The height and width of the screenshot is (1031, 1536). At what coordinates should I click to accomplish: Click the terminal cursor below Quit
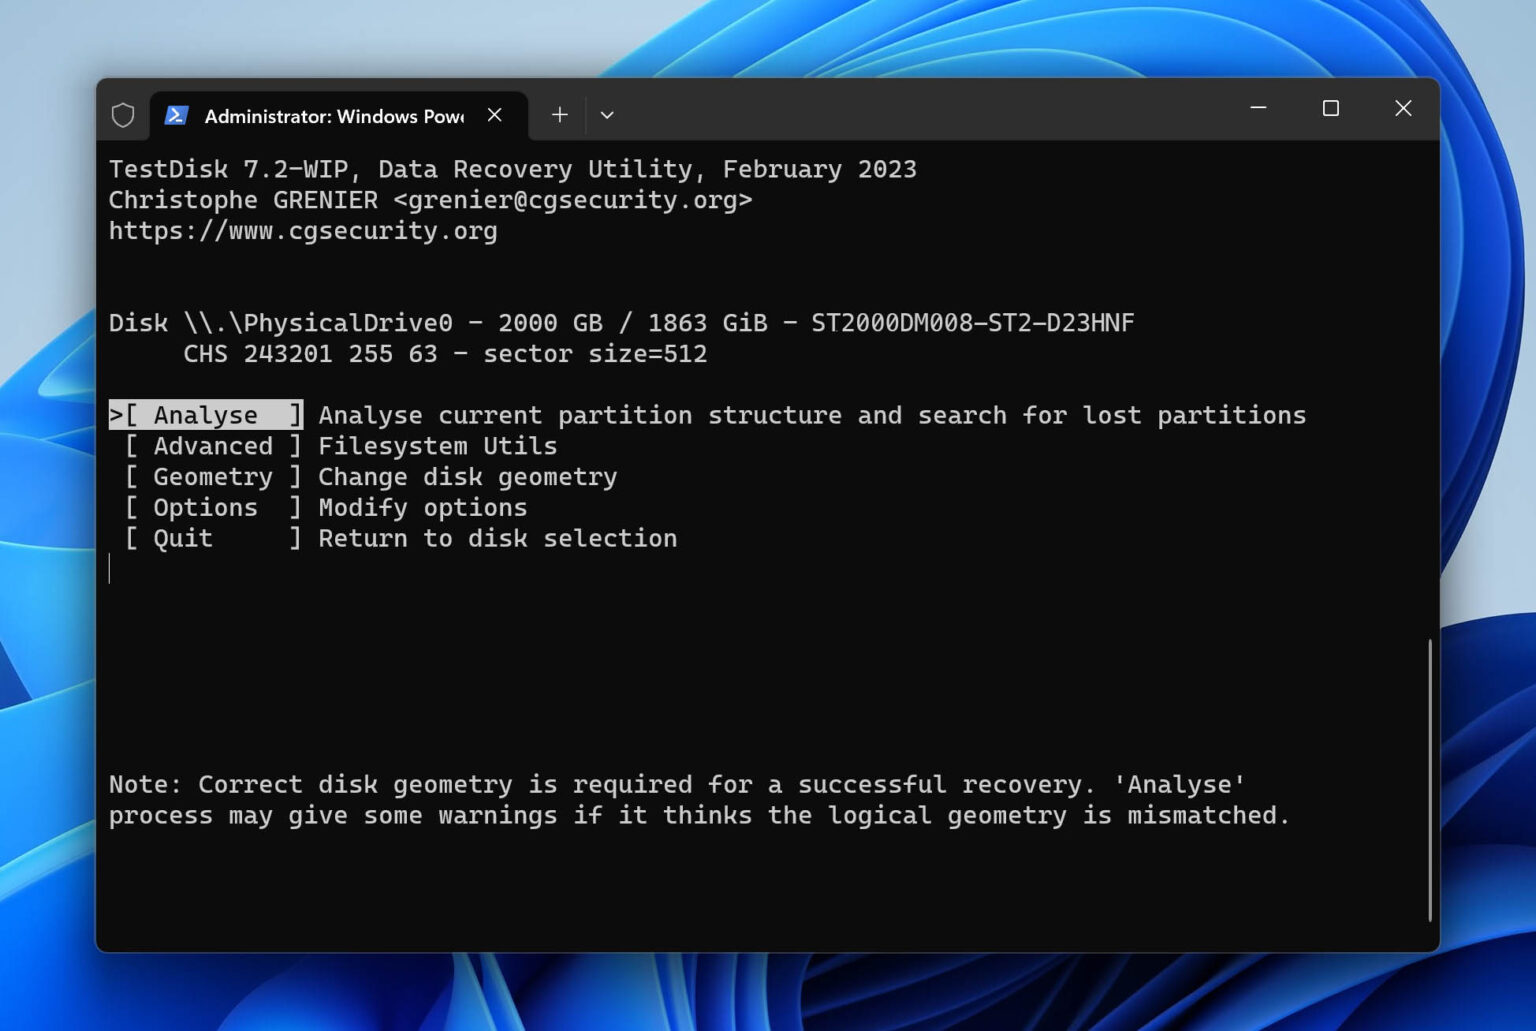coord(112,570)
